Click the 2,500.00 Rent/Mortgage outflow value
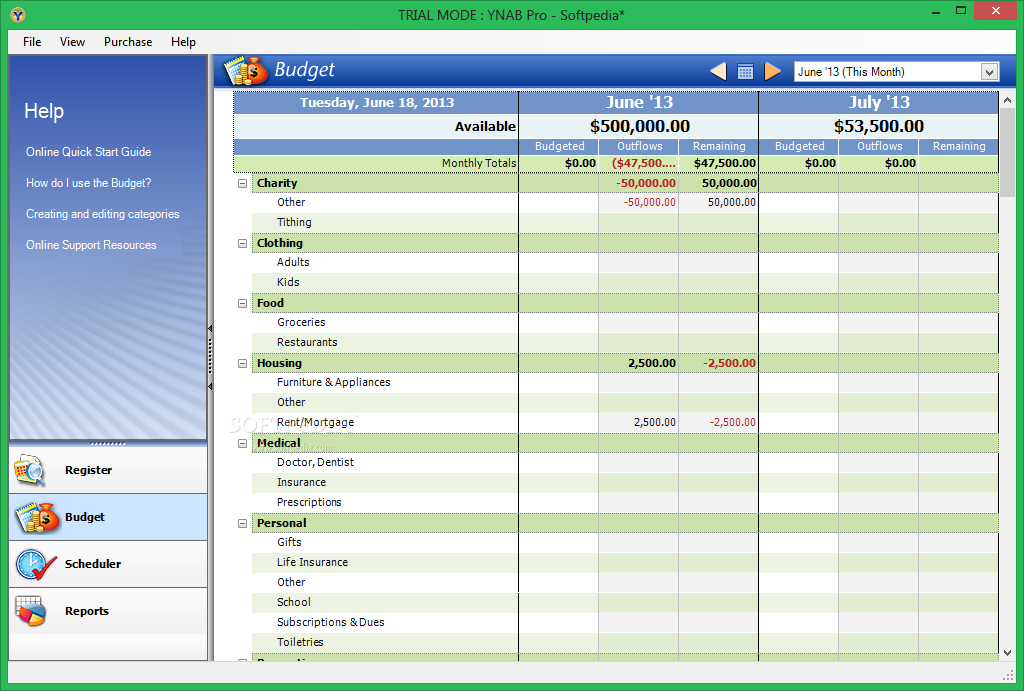The height and width of the screenshot is (691, 1024). [654, 423]
